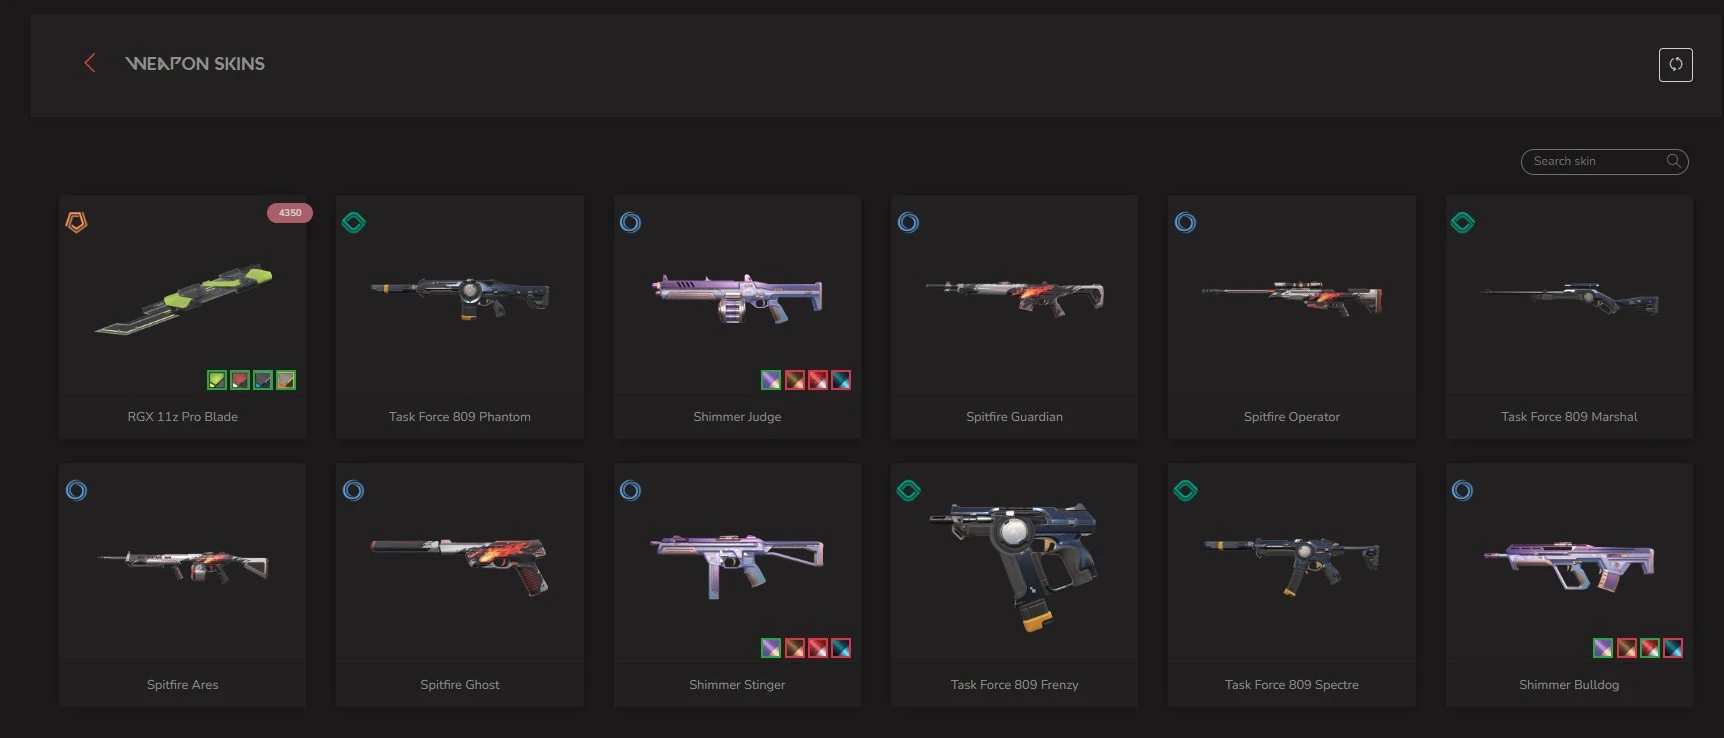Click the search magnifier icon

1672,161
